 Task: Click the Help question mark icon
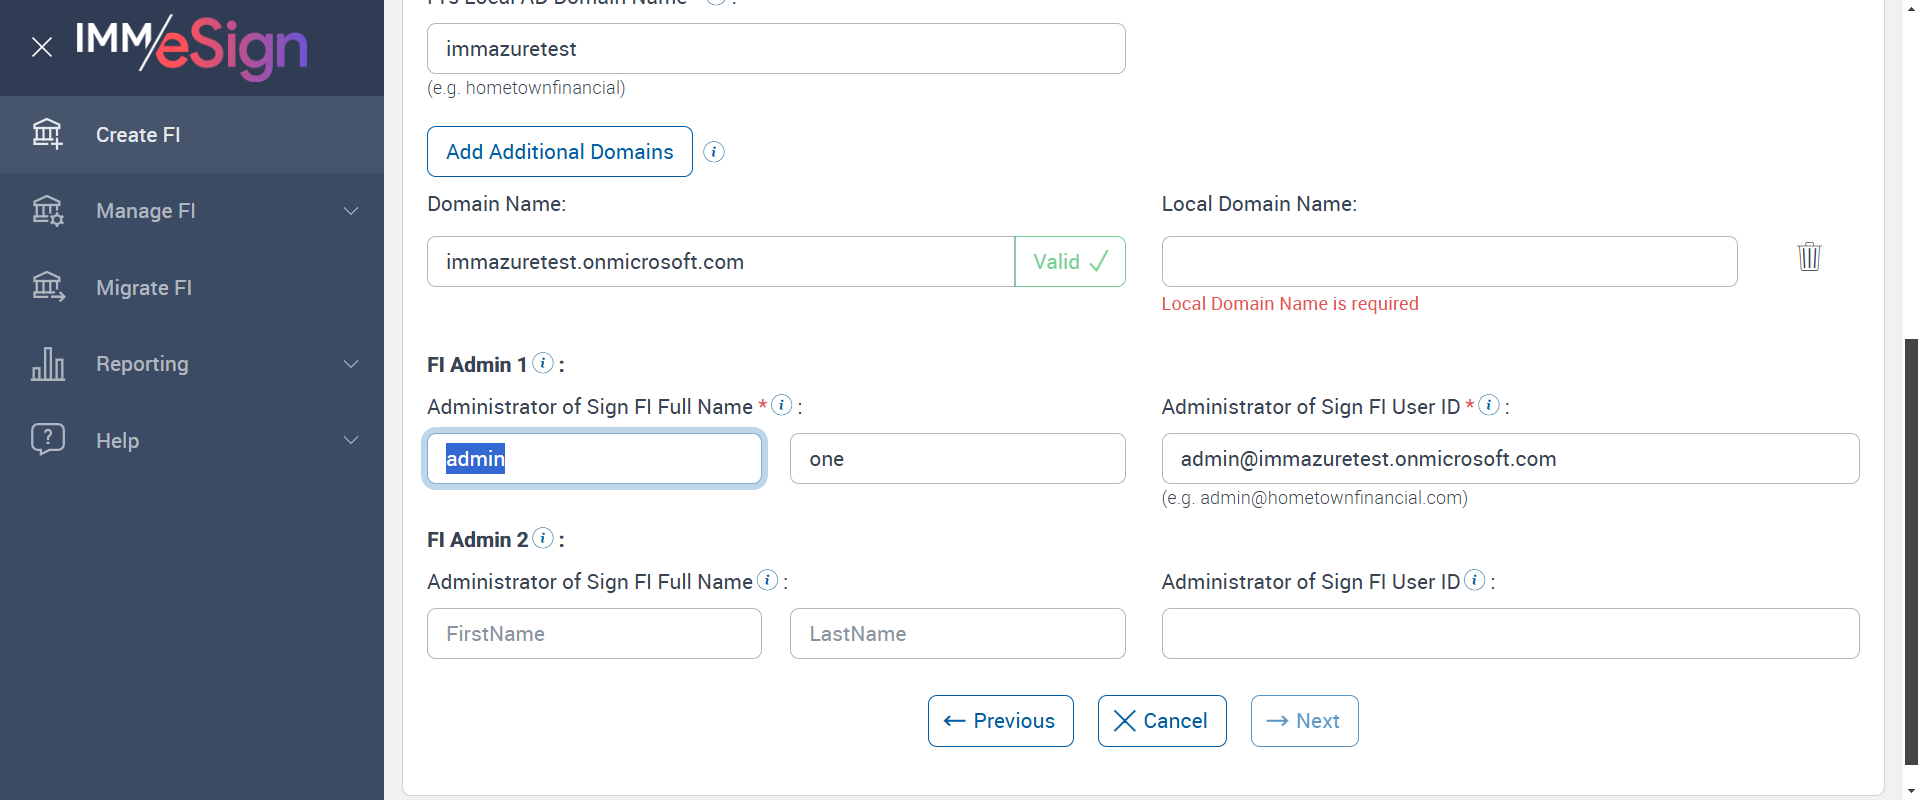click(x=47, y=440)
